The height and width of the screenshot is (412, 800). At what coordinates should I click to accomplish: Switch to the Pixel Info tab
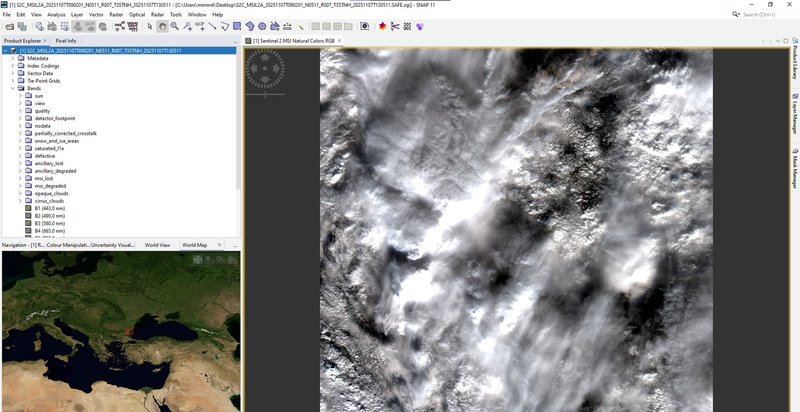65,41
